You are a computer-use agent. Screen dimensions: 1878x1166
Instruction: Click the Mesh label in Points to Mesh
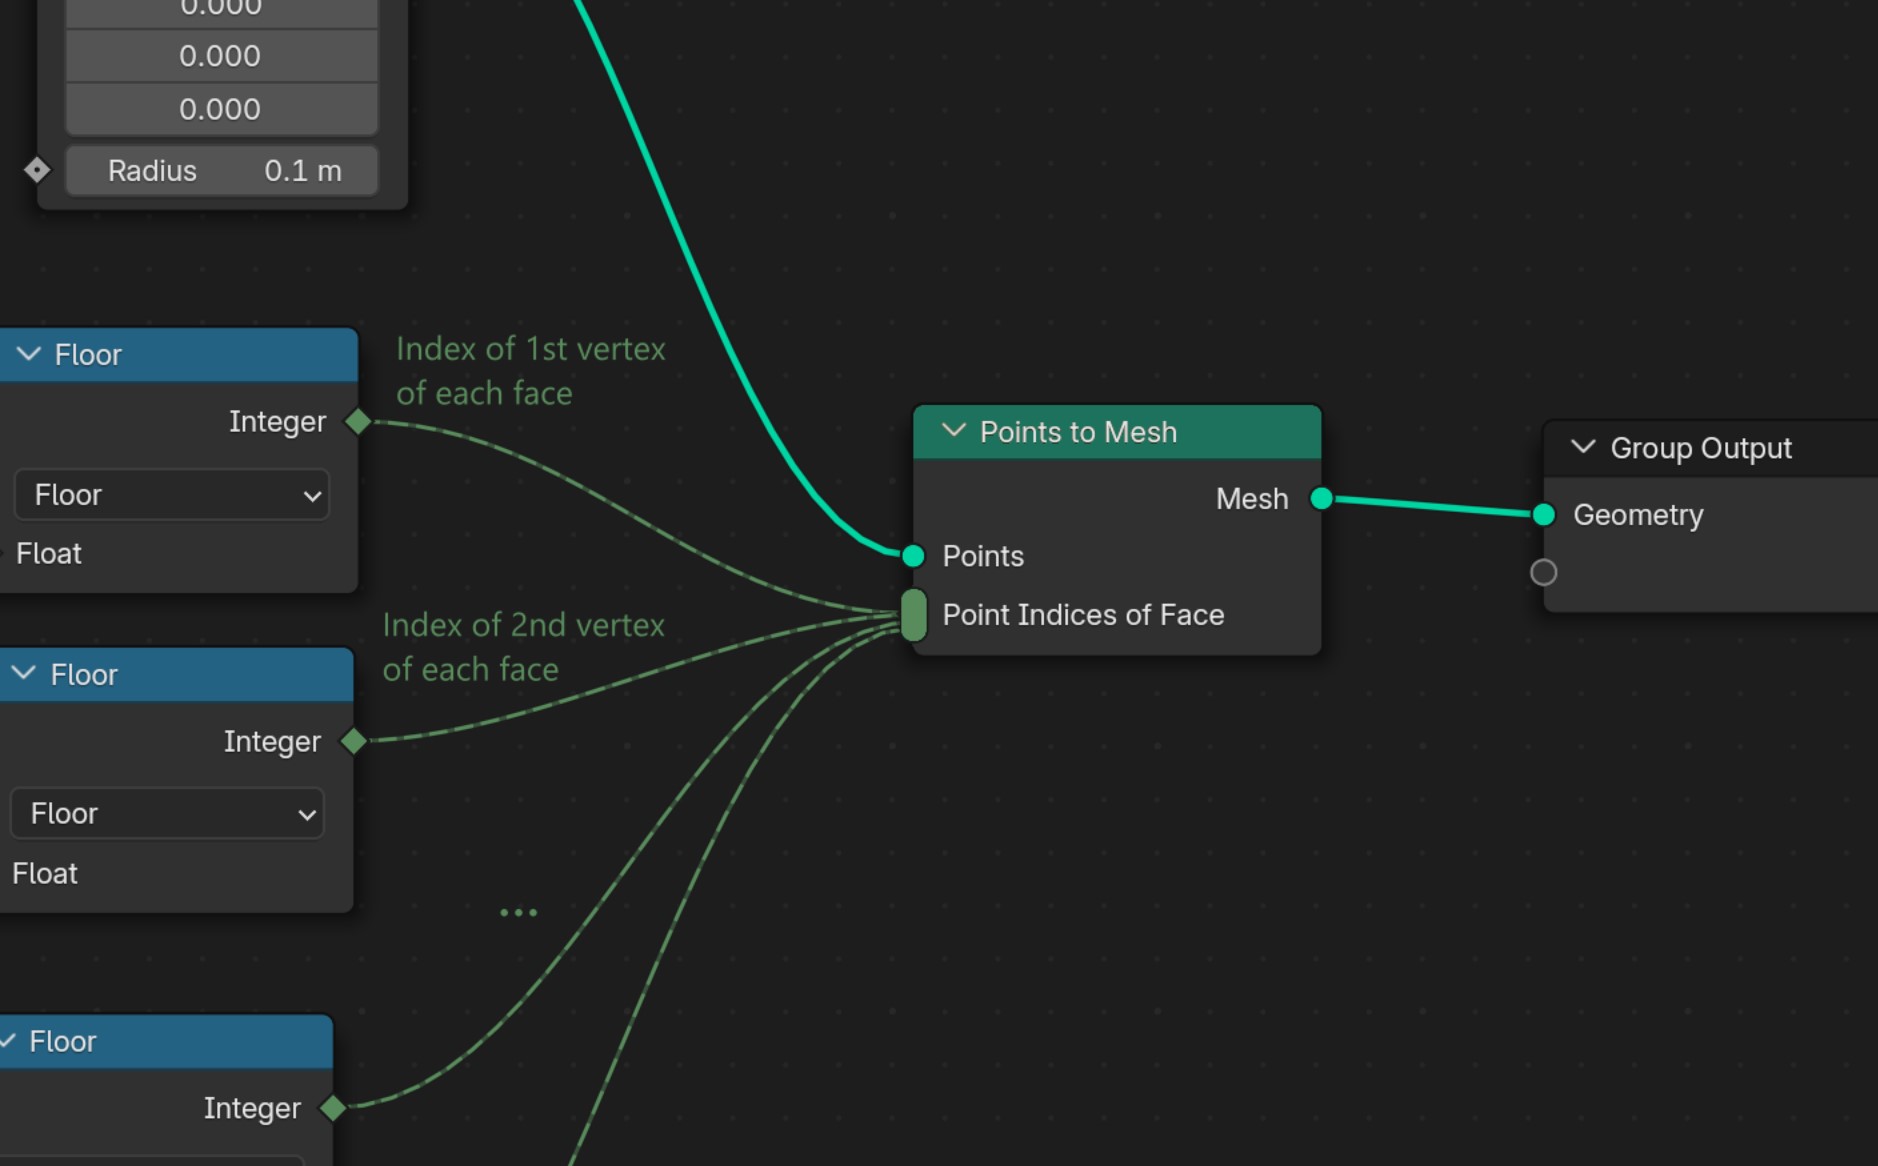tap(1252, 499)
